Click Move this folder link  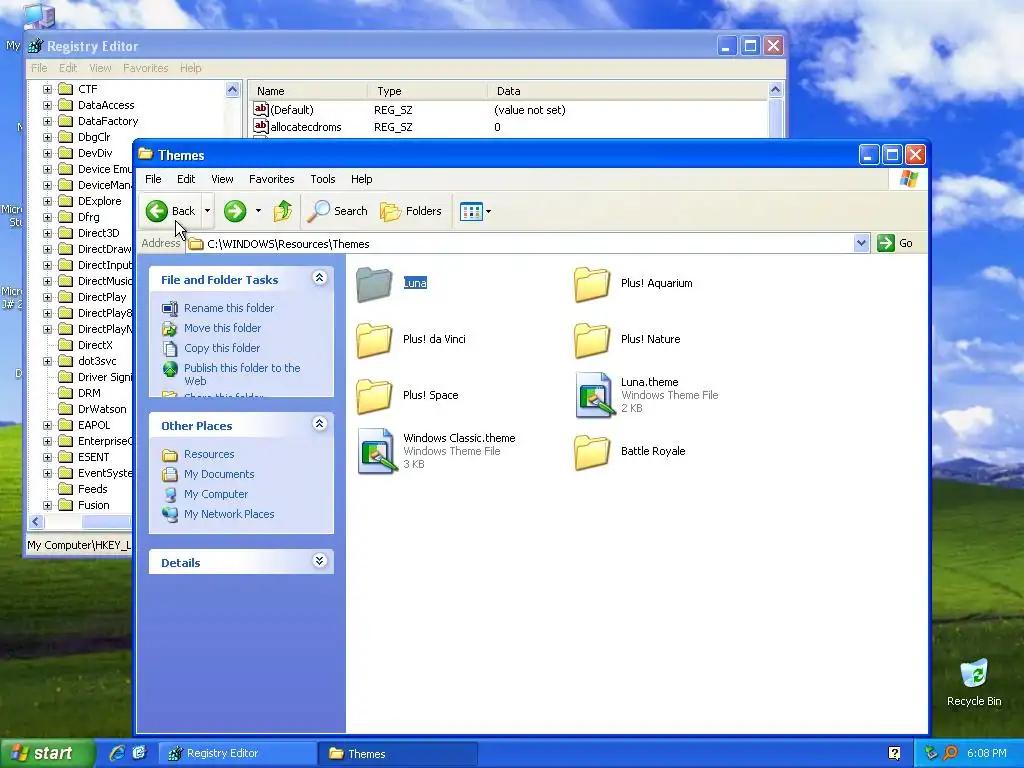[x=222, y=328]
